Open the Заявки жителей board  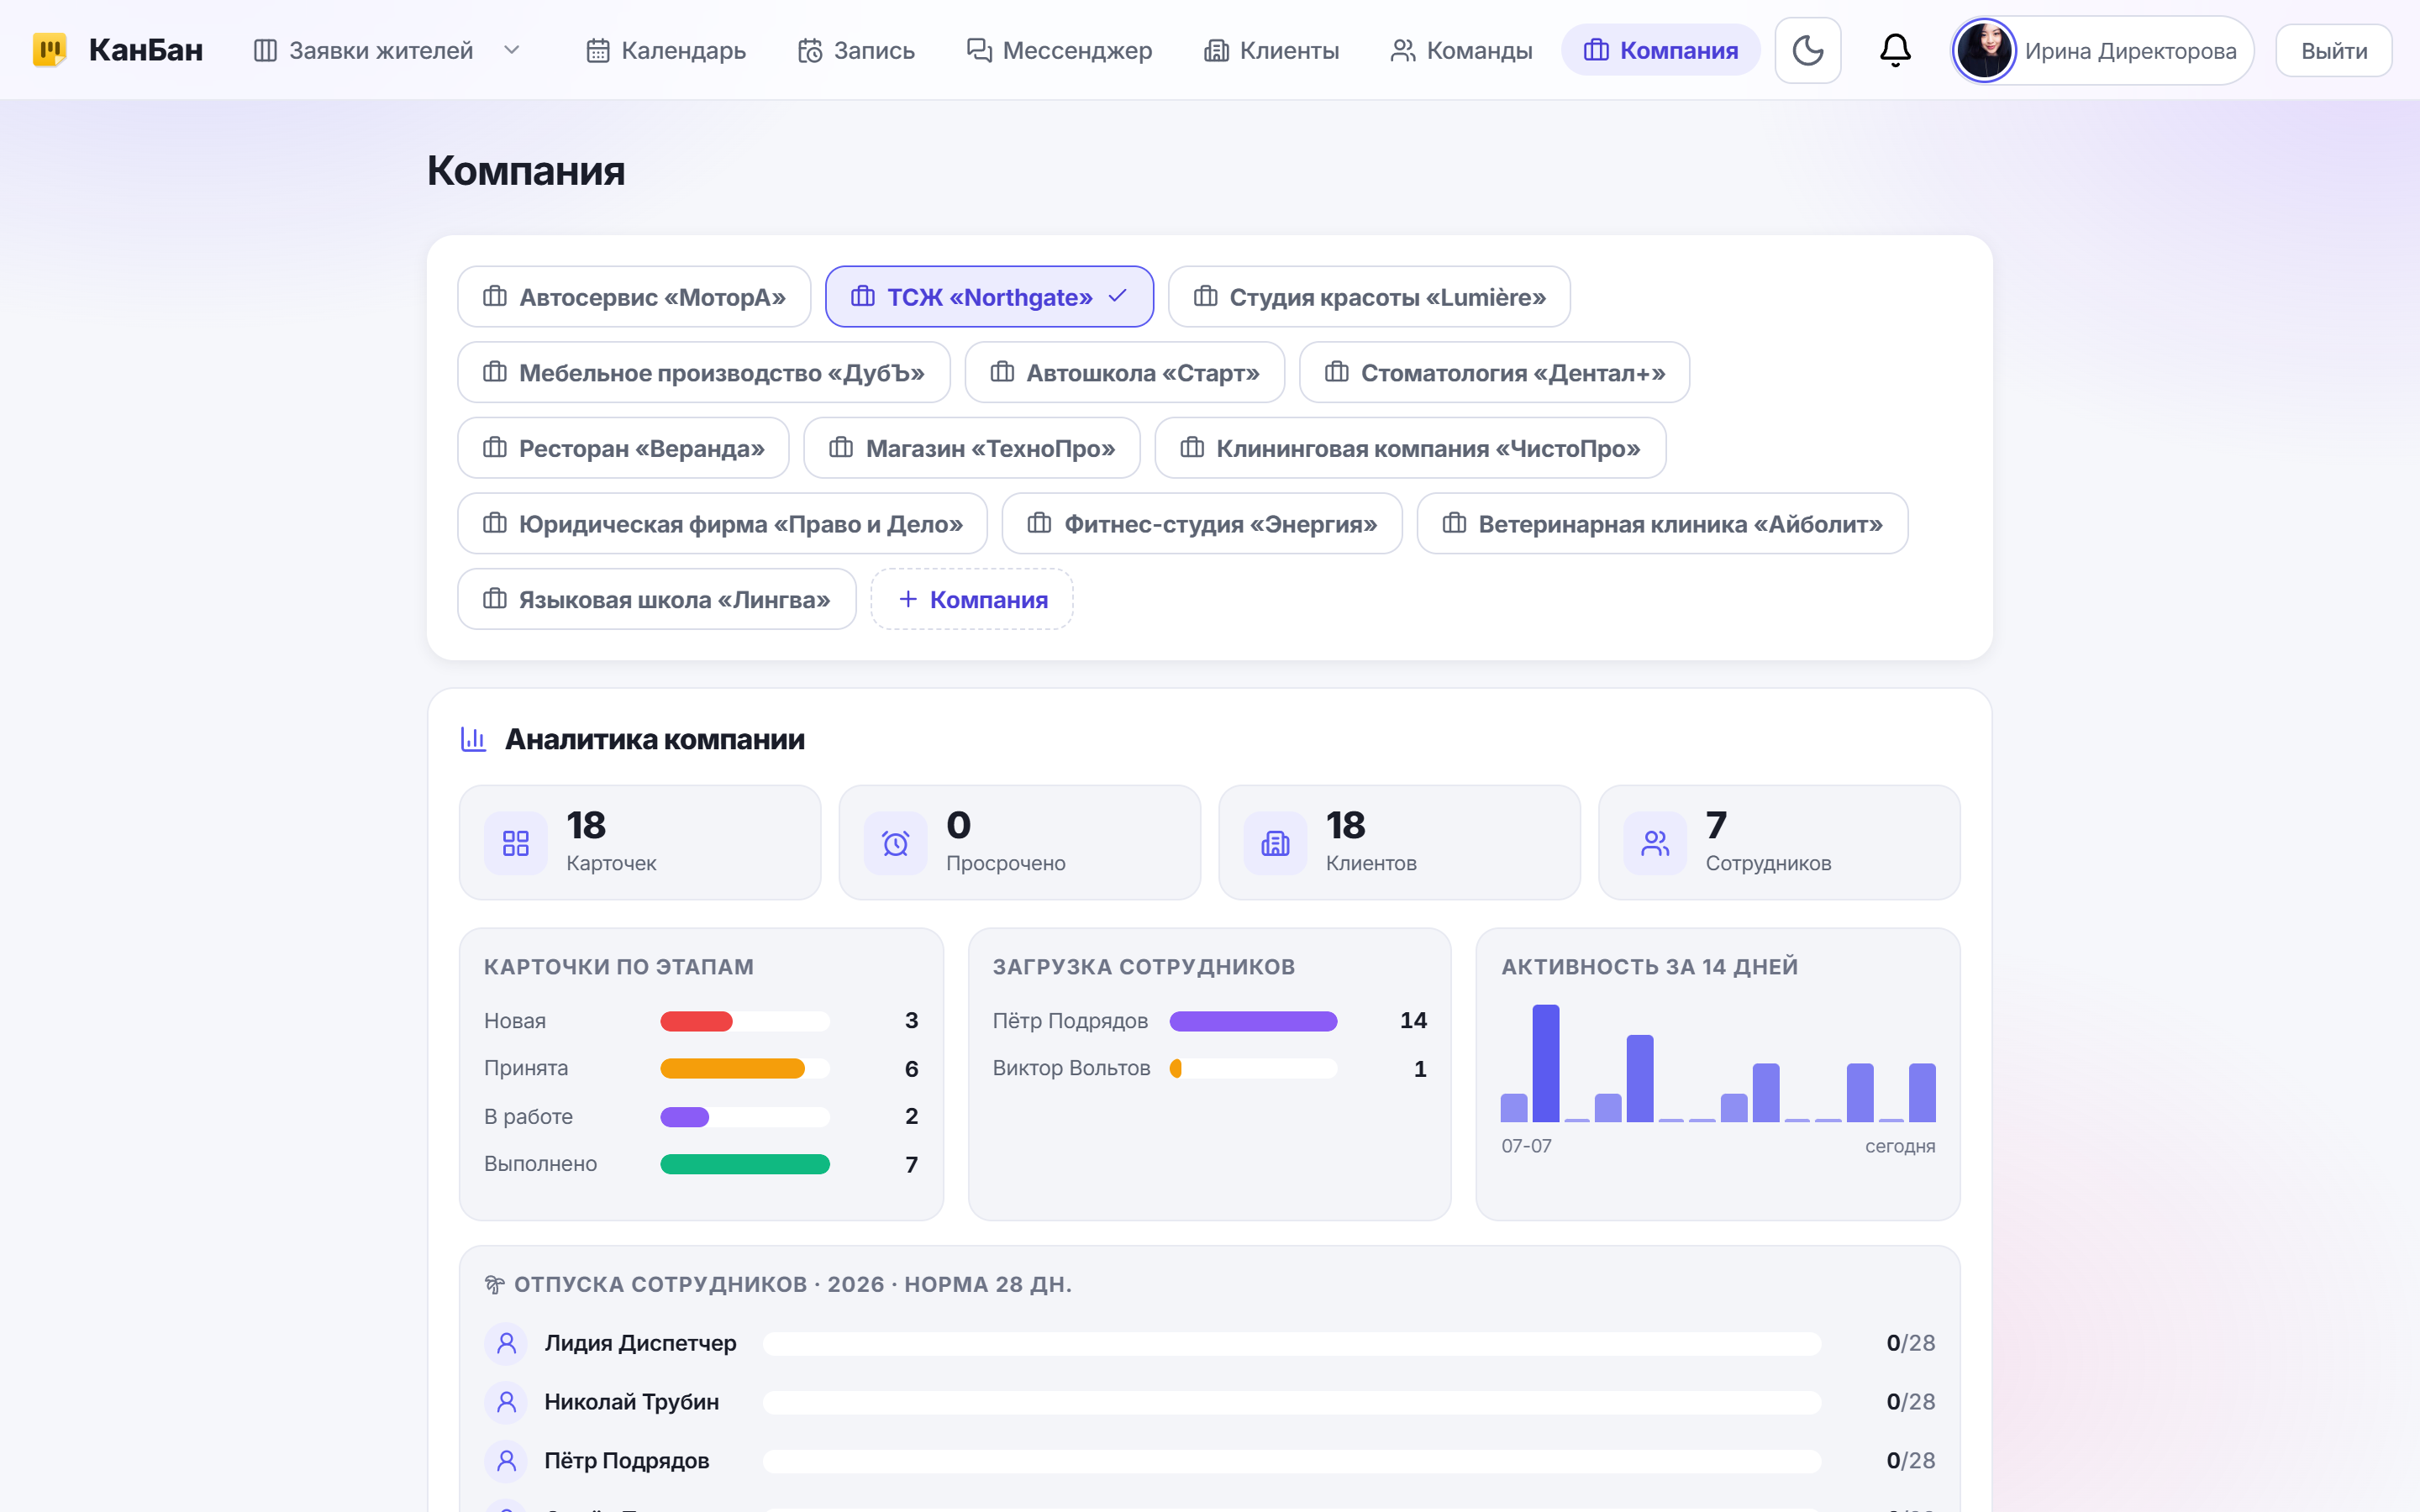[x=363, y=50]
